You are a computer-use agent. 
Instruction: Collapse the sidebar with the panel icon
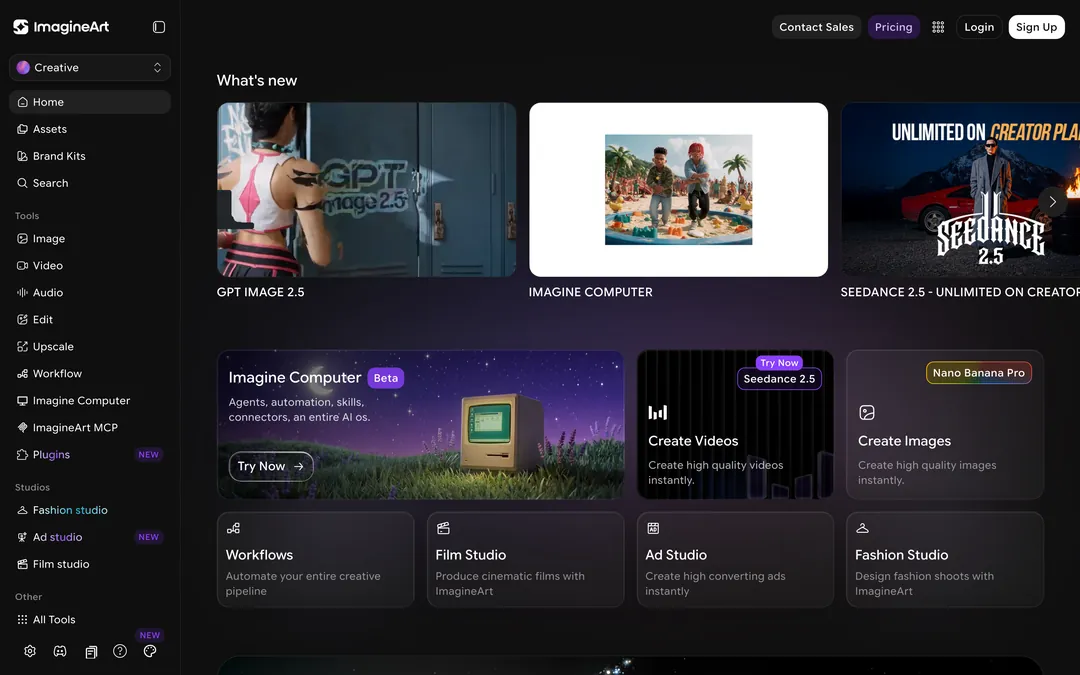coord(159,27)
